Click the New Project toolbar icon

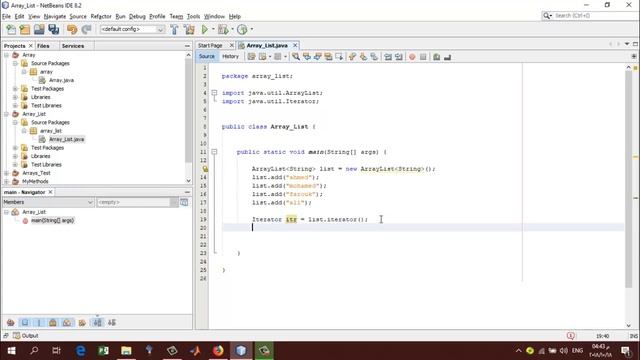tap(25, 29)
